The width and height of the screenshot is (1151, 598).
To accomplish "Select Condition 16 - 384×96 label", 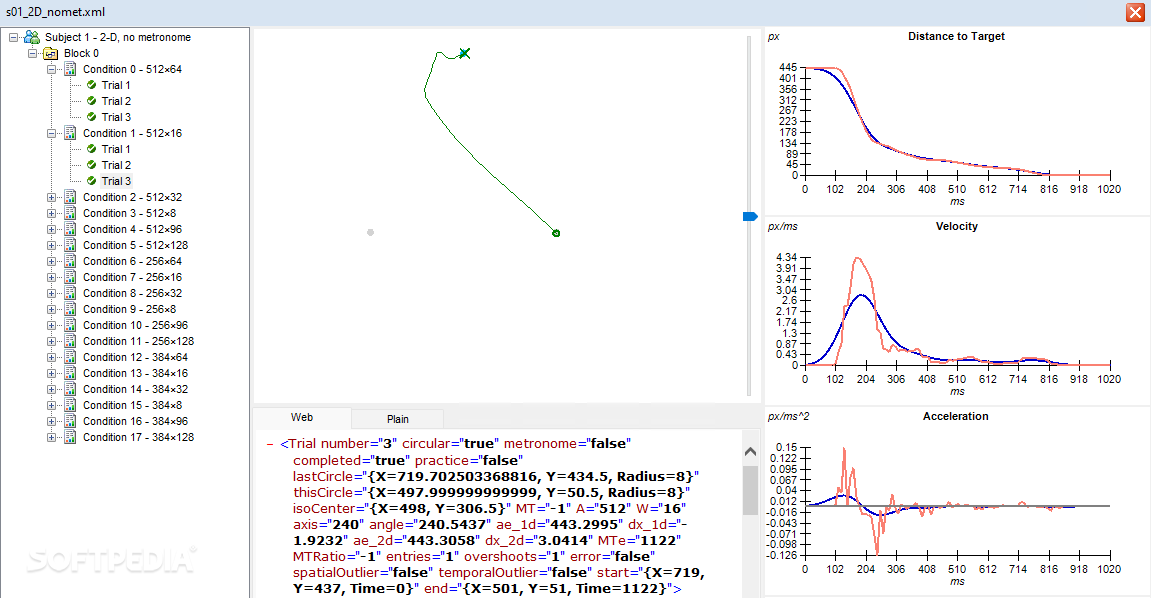I will tap(135, 421).
